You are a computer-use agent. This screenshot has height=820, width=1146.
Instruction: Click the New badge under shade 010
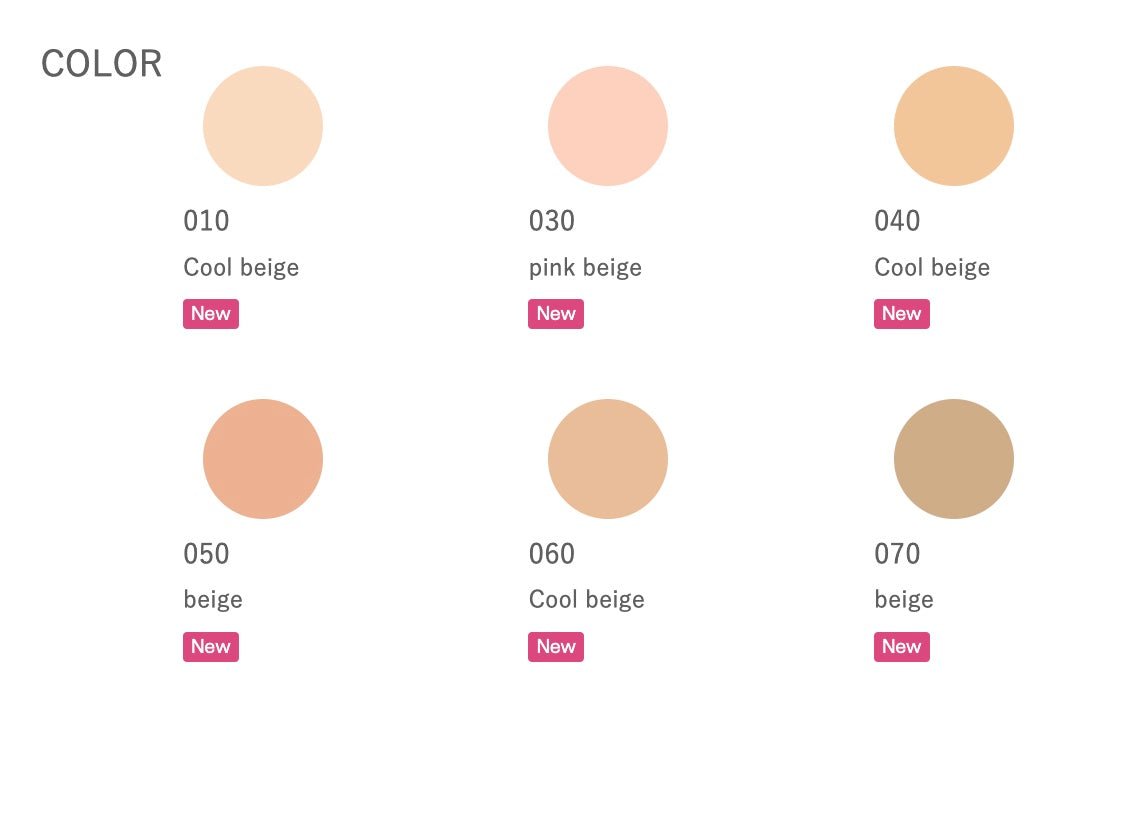pyautogui.click(x=211, y=314)
